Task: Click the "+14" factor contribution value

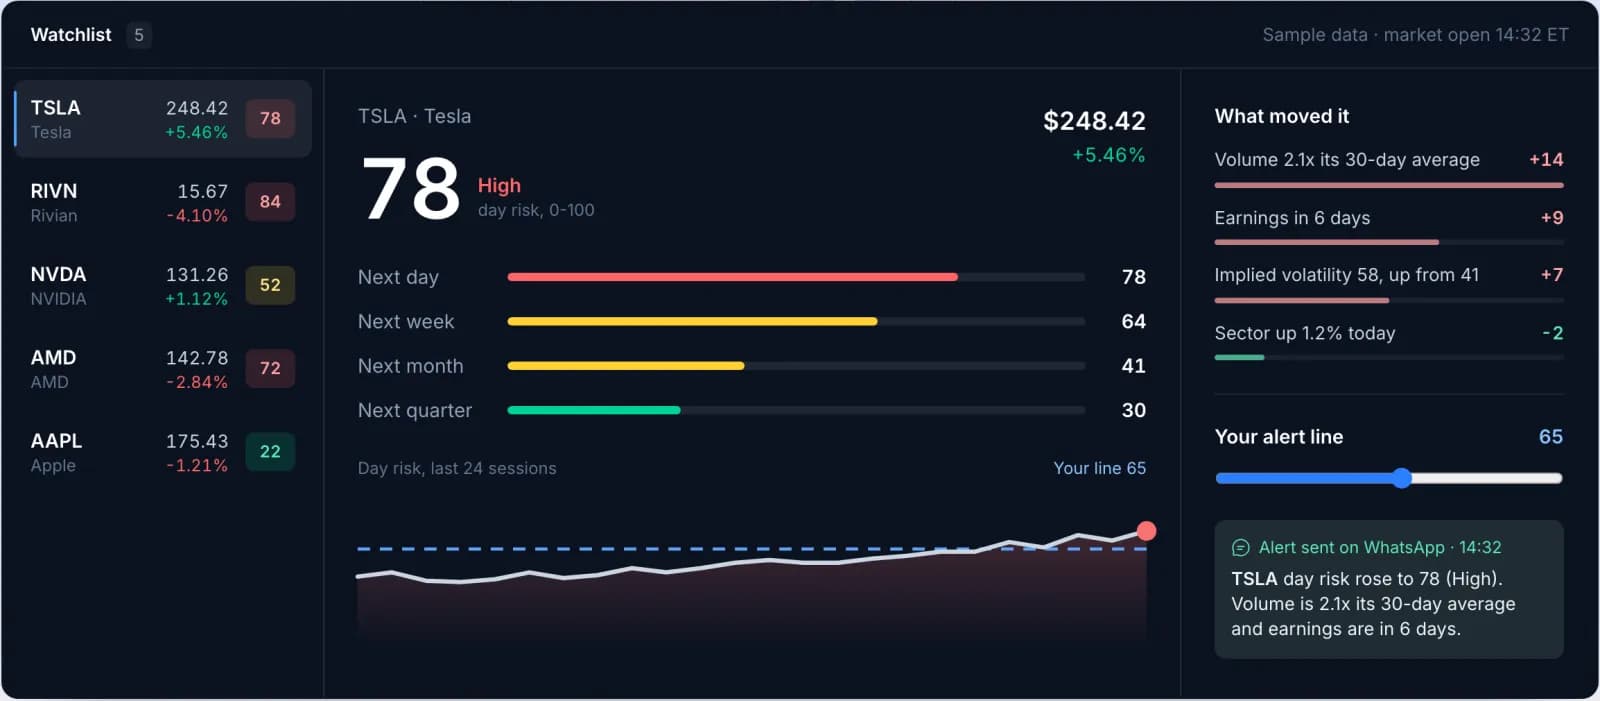Action: pos(1546,159)
